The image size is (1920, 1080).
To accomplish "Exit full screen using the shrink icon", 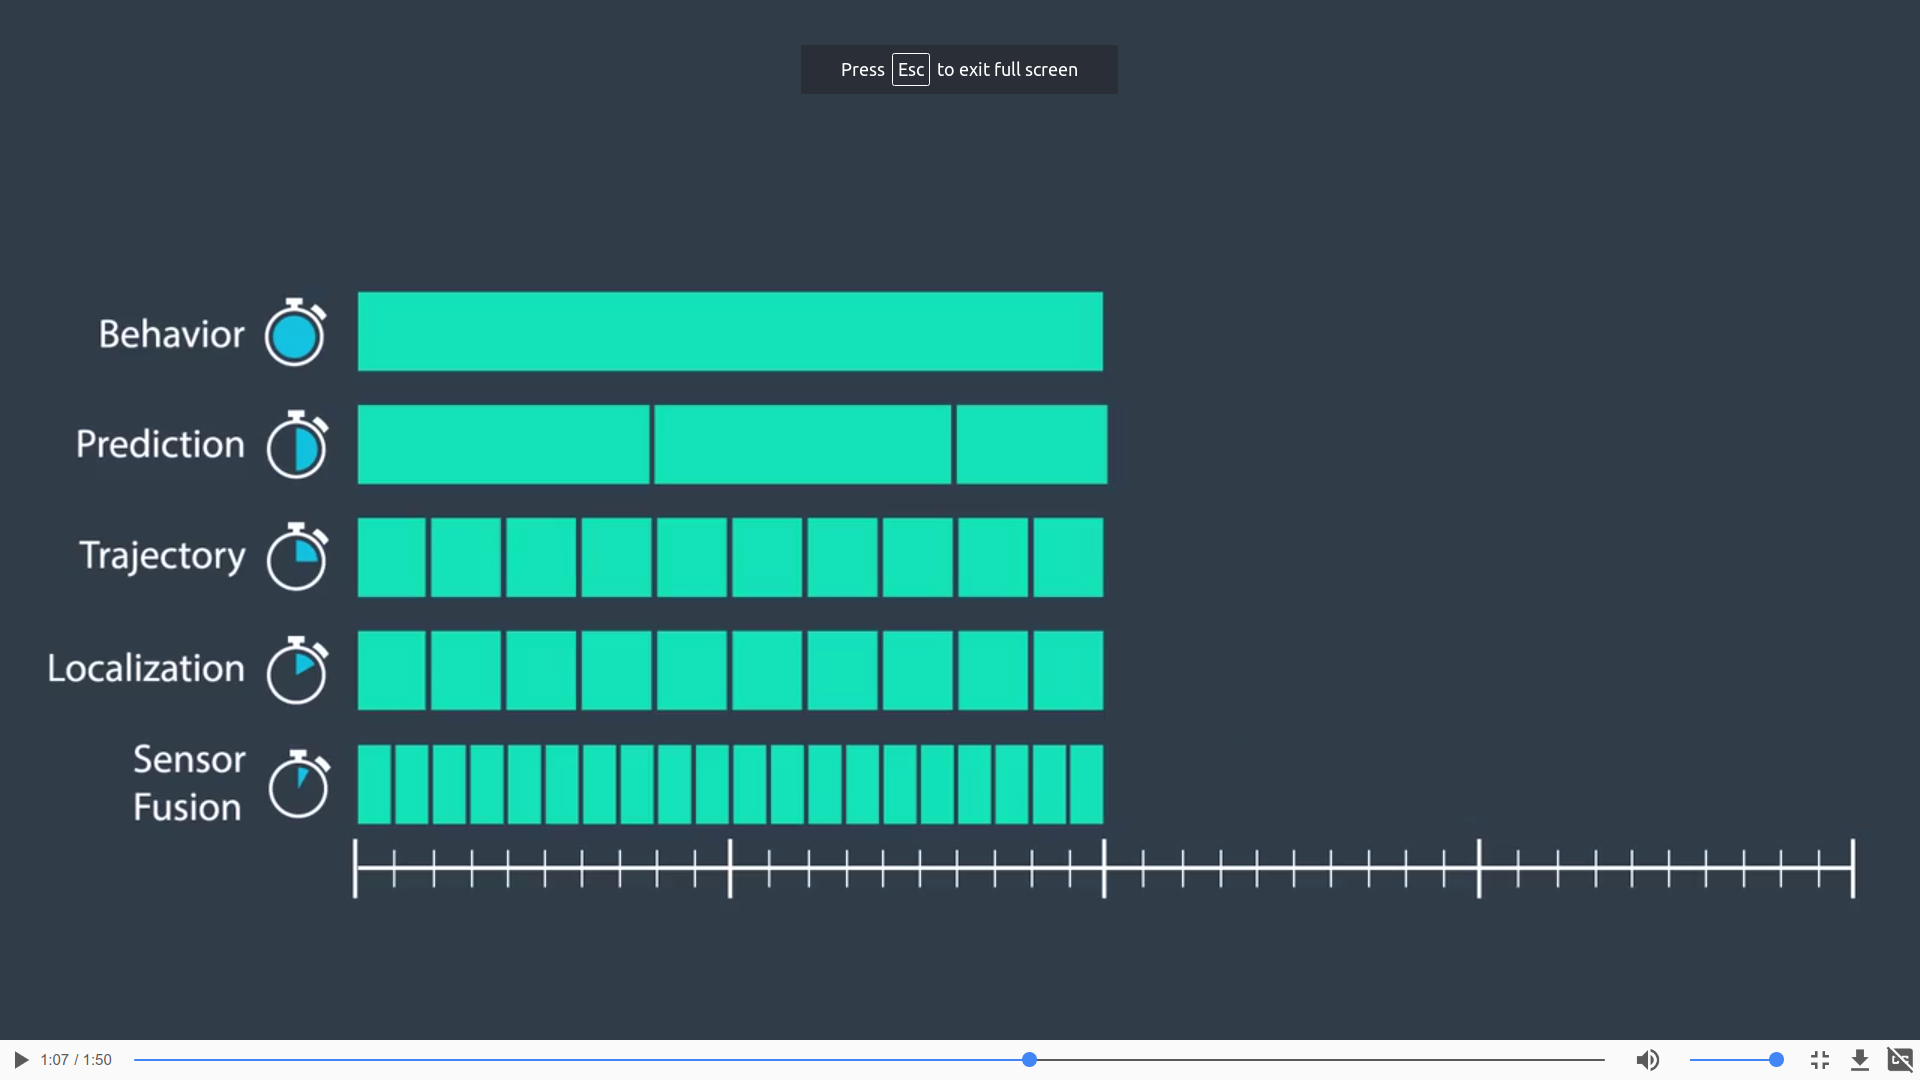I will (x=1820, y=1060).
